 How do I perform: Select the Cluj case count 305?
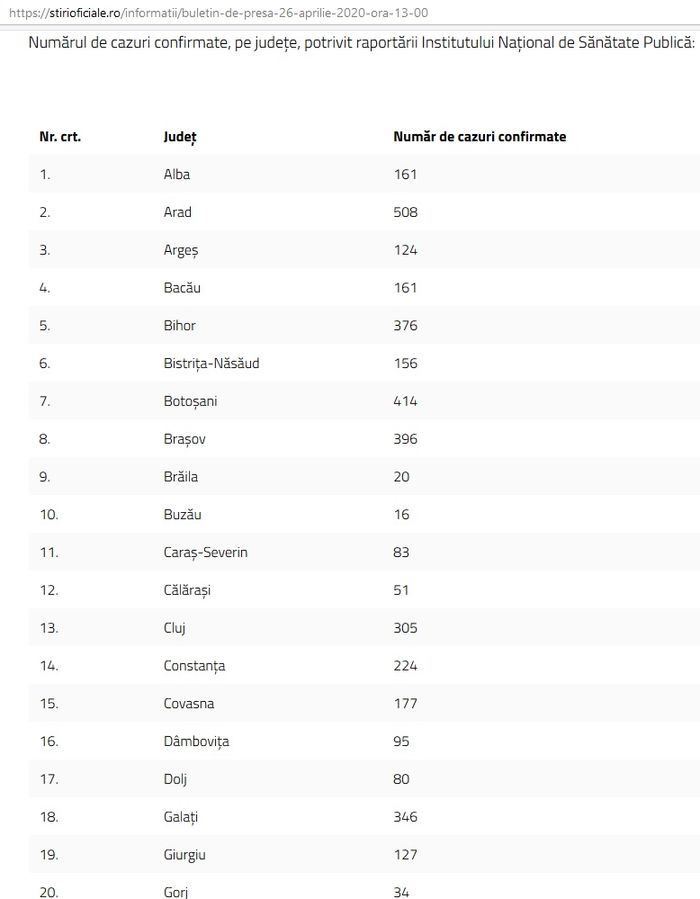405,628
